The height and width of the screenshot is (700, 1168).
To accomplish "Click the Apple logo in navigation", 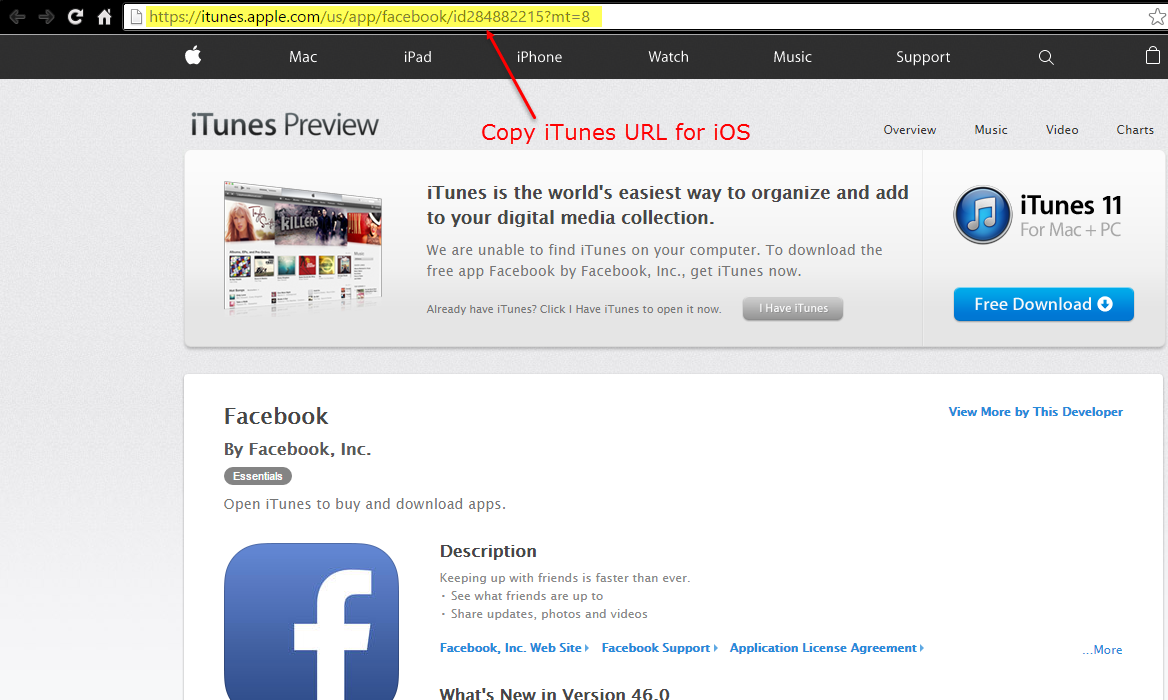I will [x=193, y=56].
